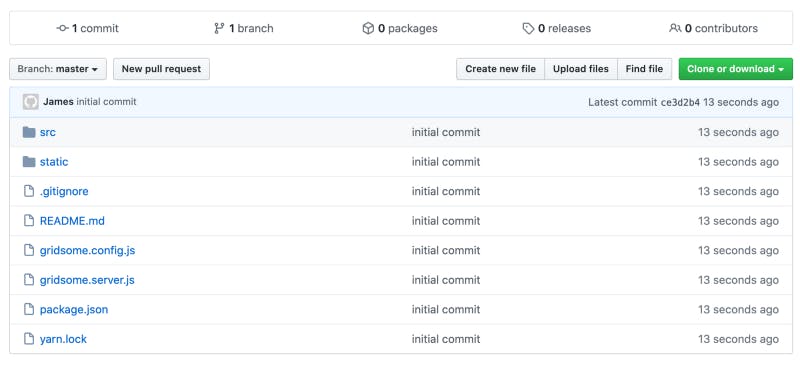Click the .gitignore file icon
This screenshot has width=800, height=365.
pyautogui.click(x=30, y=191)
